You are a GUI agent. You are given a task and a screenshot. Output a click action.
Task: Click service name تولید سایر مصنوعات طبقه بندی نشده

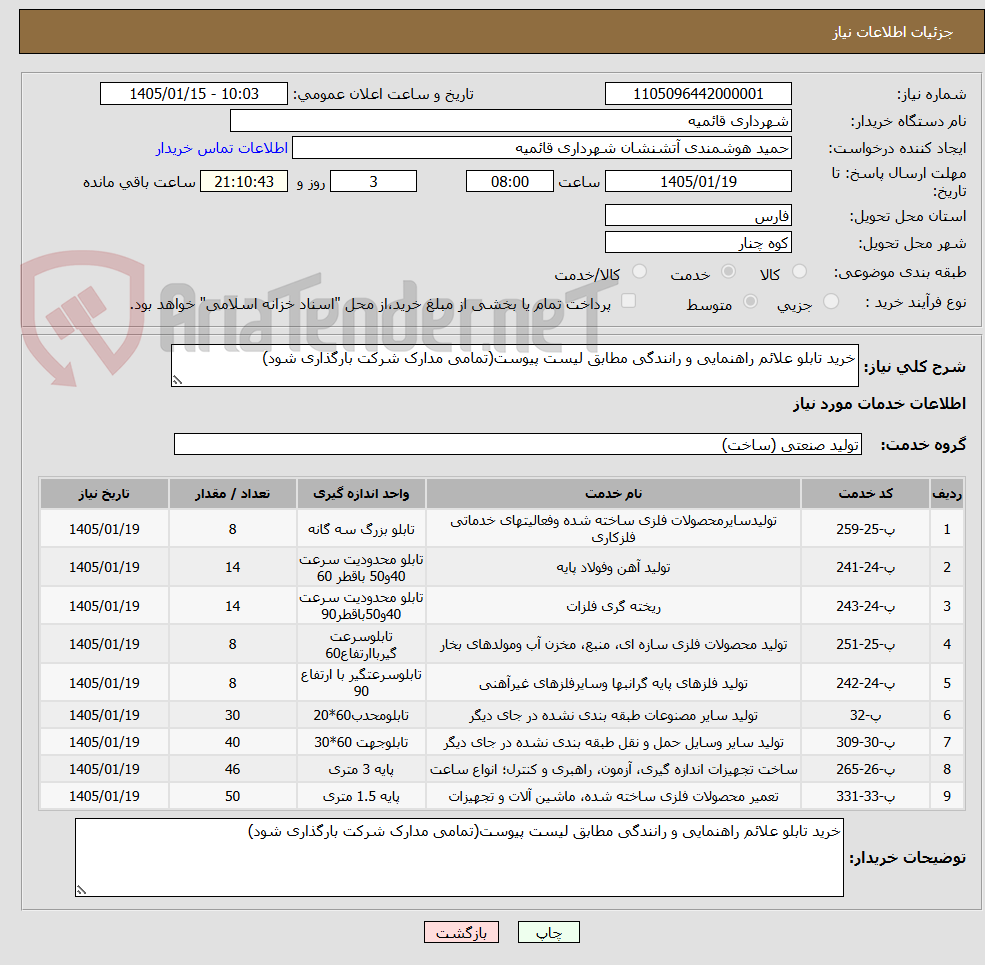coord(613,716)
